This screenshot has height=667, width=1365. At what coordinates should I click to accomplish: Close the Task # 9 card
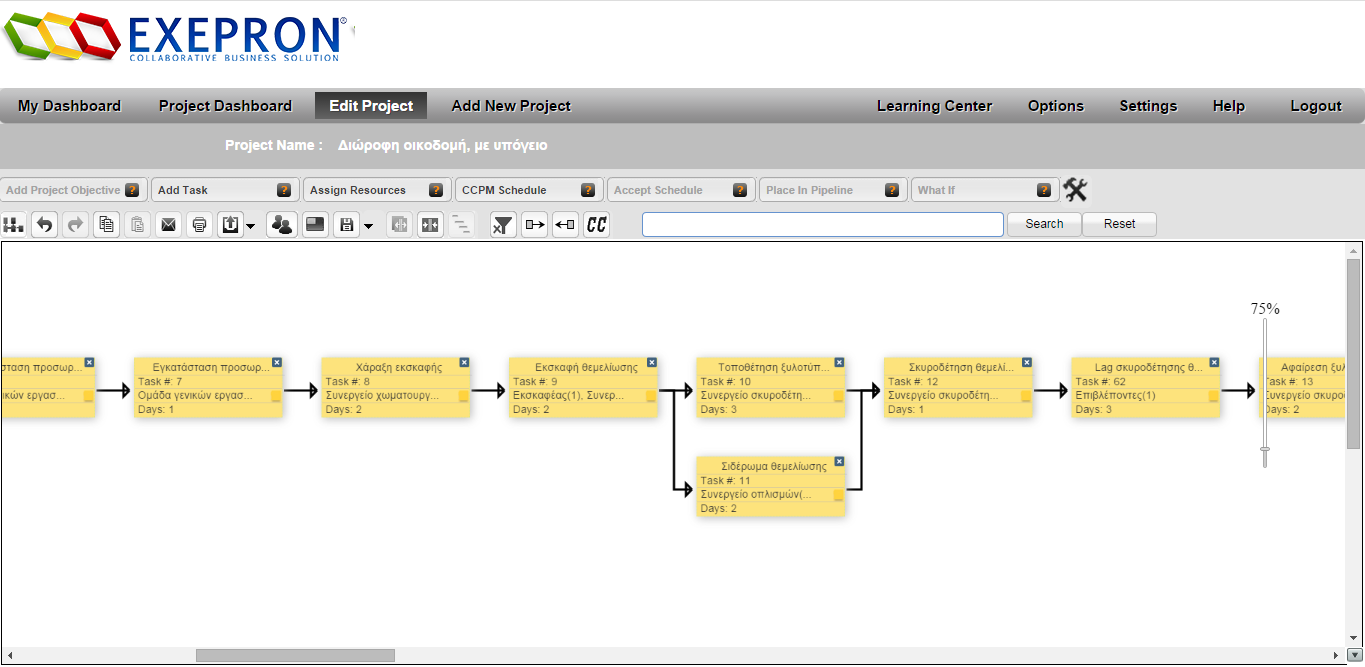point(652,362)
